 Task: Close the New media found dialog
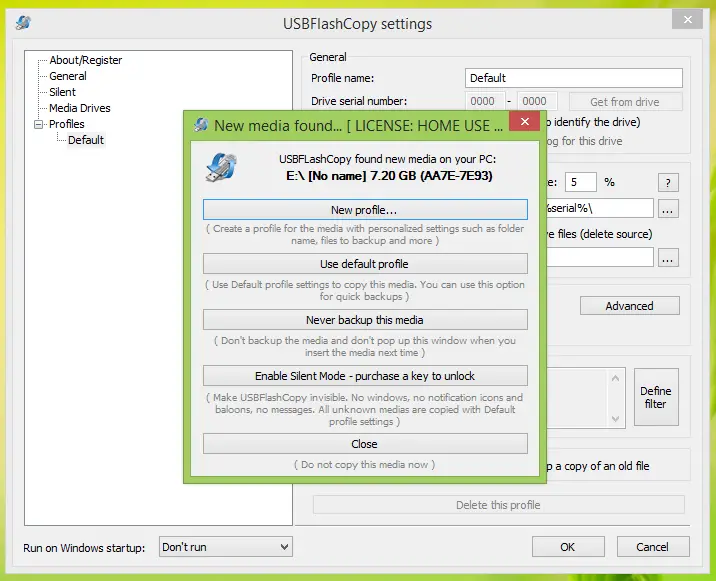pos(525,121)
